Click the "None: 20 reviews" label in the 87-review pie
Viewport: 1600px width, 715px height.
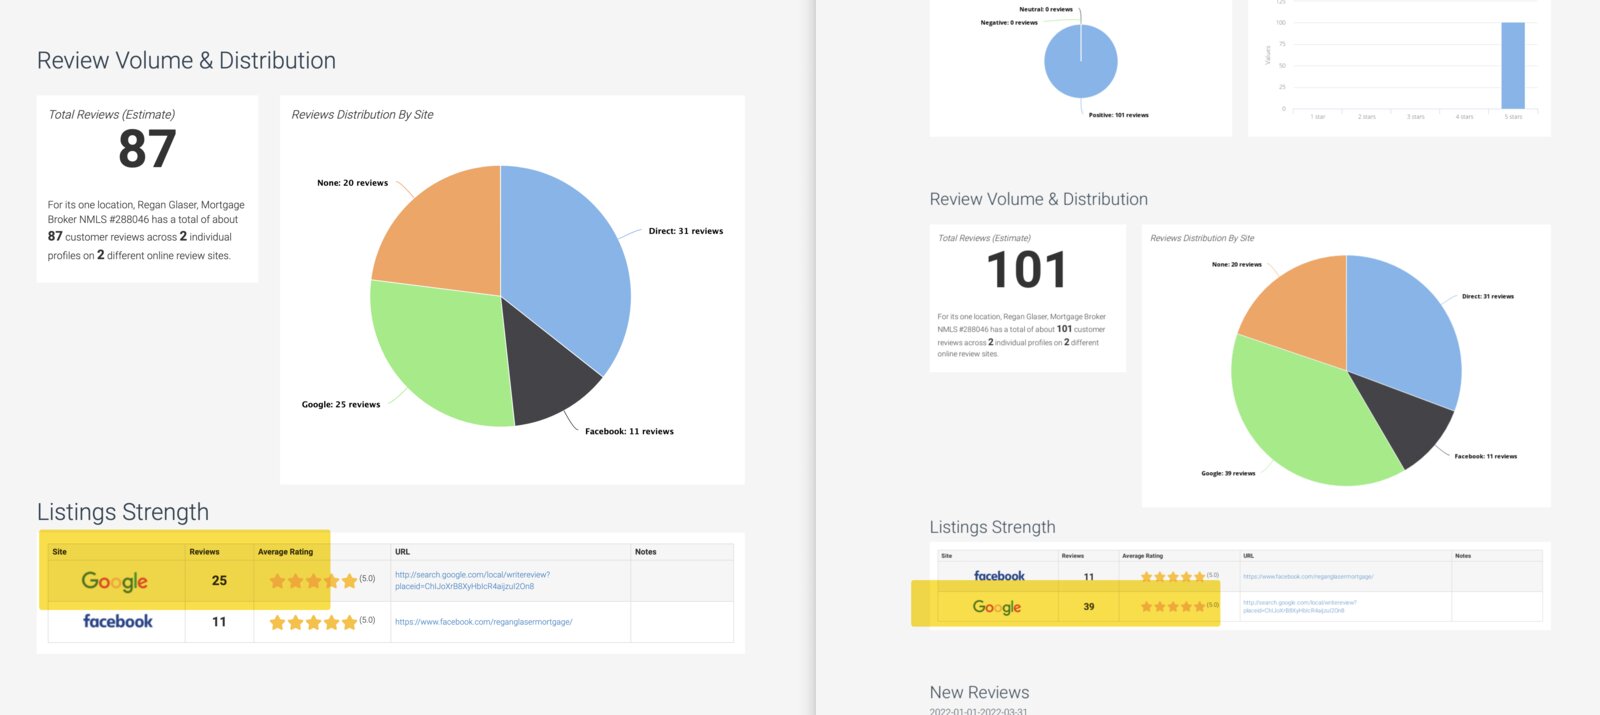352,183
